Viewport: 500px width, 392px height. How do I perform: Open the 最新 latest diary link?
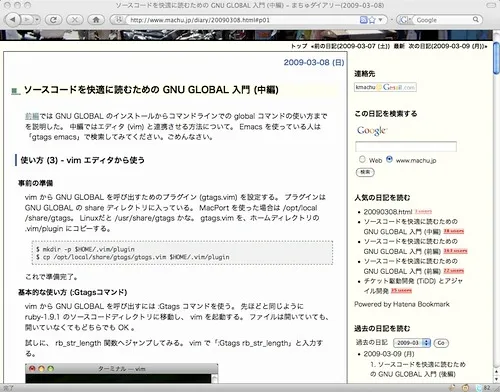pyautogui.click(x=399, y=46)
